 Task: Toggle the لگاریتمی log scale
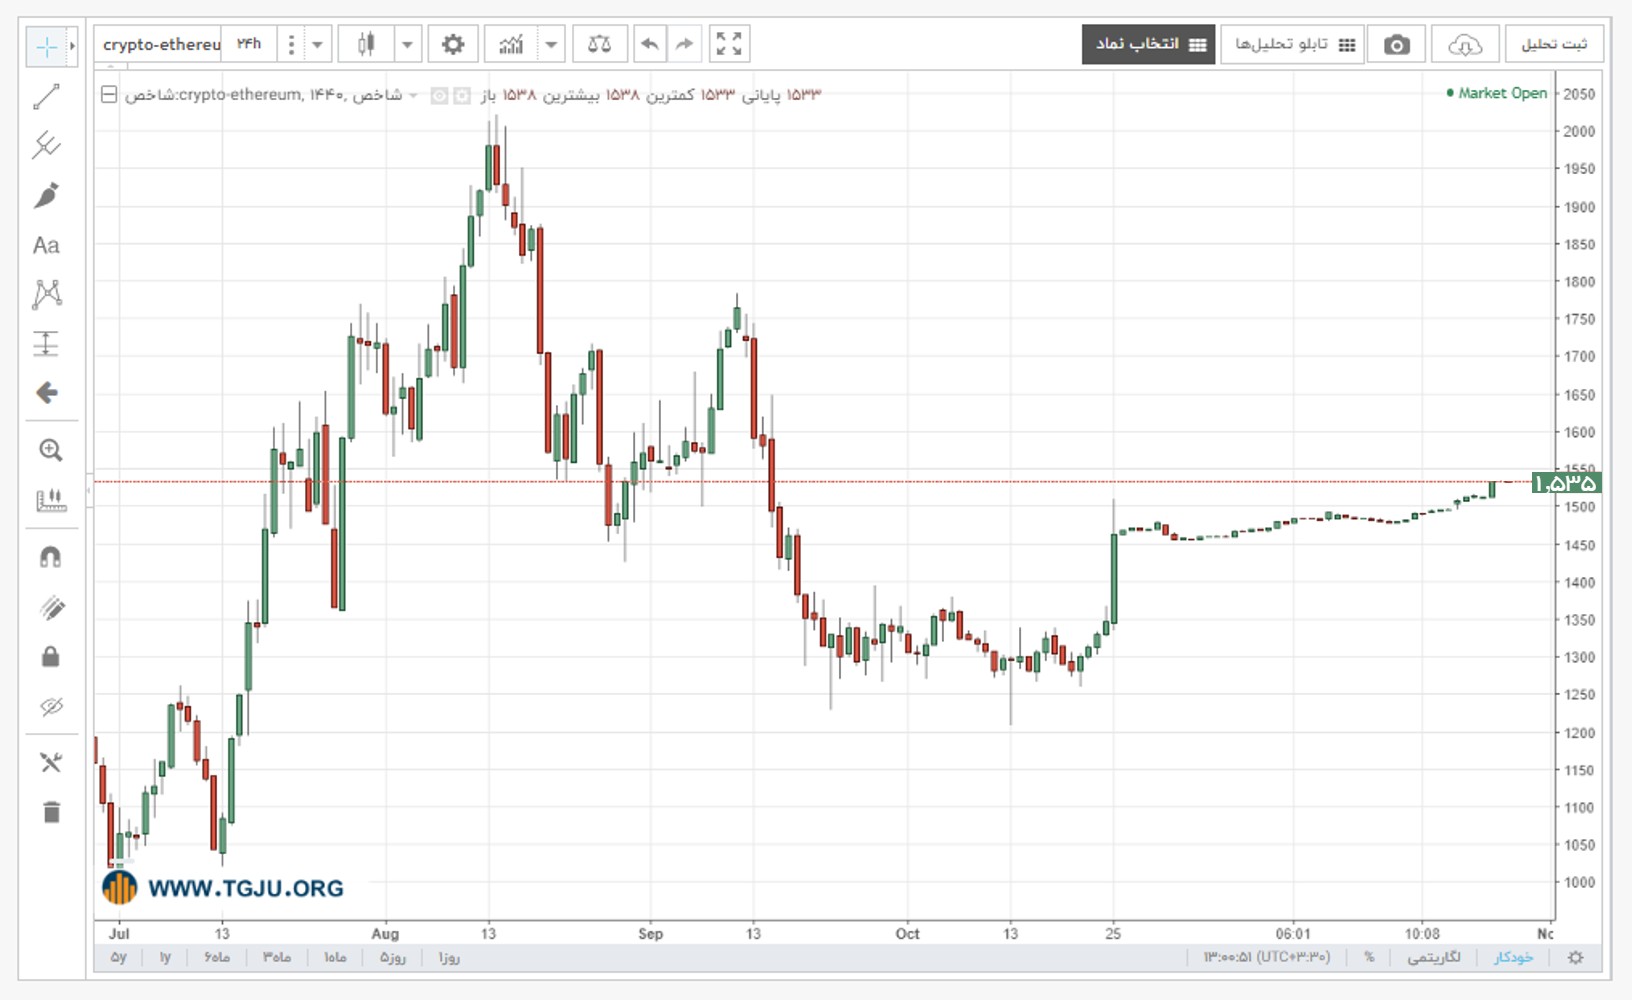pyautogui.click(x=1434, y=957)
